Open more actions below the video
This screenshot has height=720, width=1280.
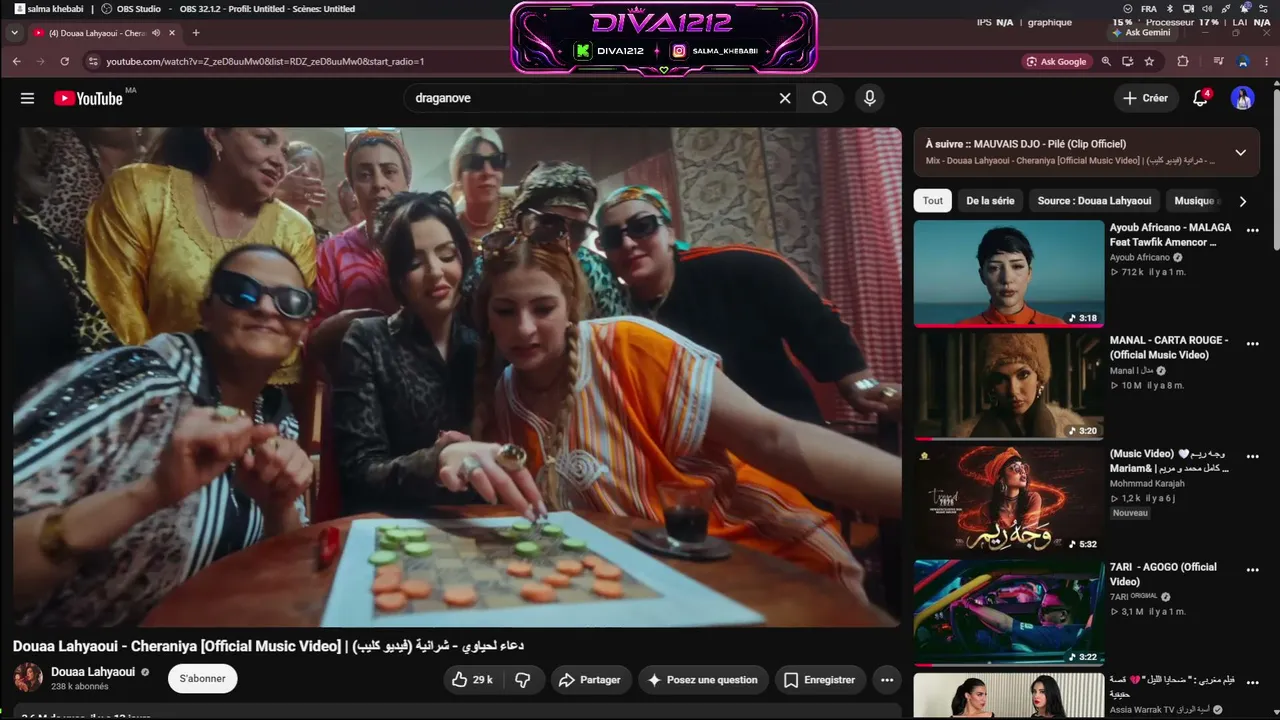pos(887,680)
